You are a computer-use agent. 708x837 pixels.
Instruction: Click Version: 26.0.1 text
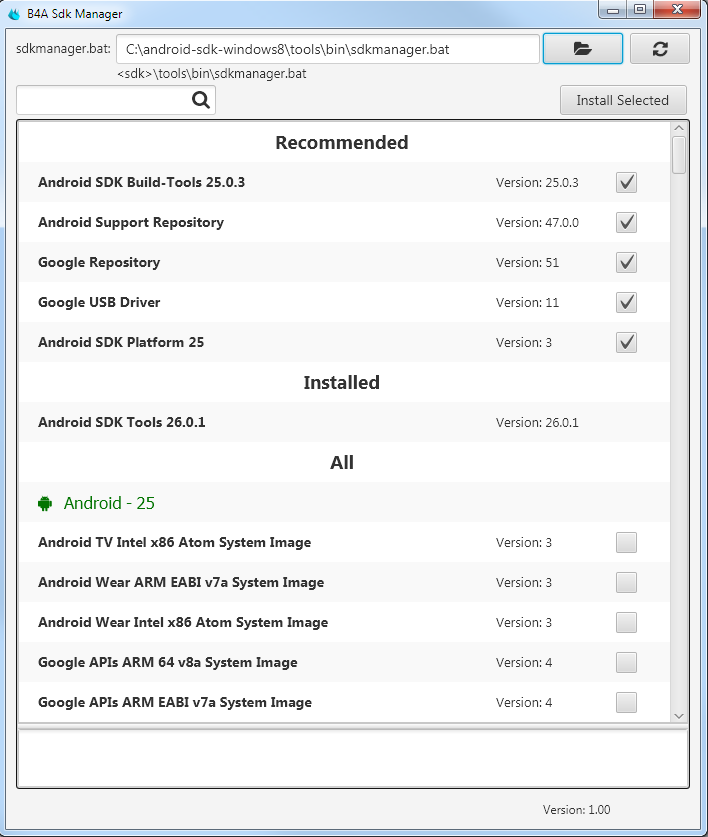click(x=537, y=423)
